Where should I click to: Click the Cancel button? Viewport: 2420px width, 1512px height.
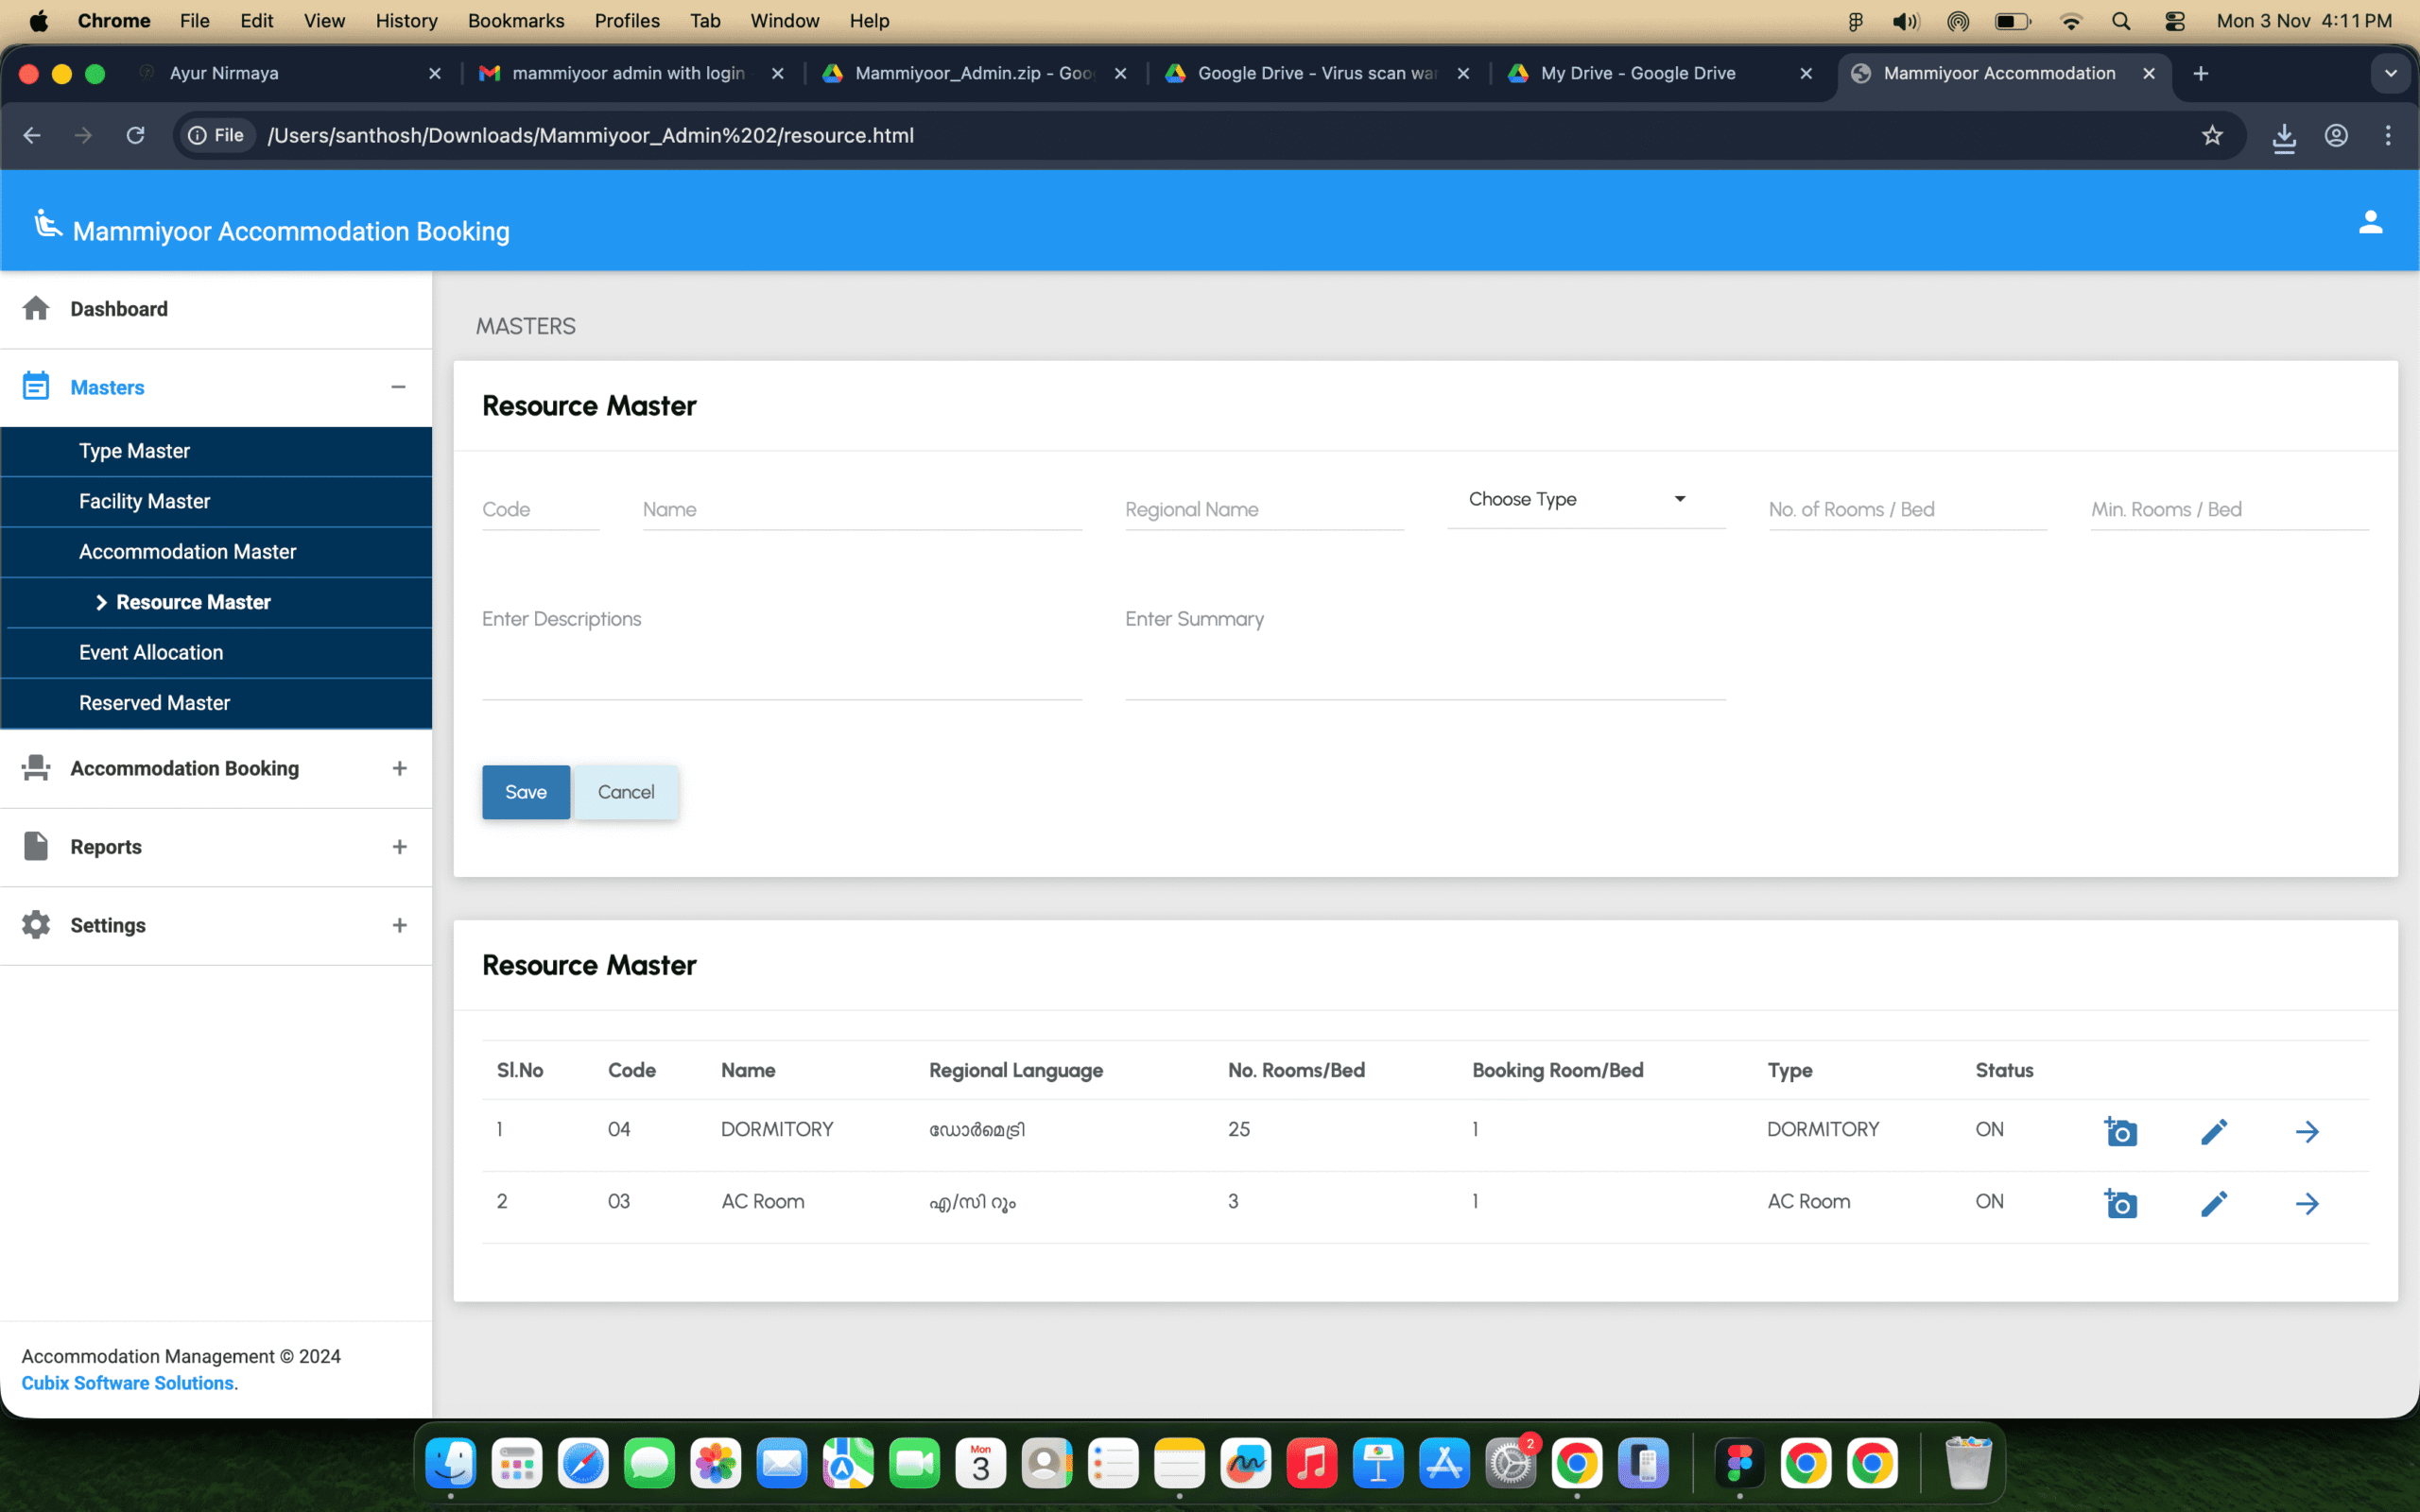(x=626, y=792)
